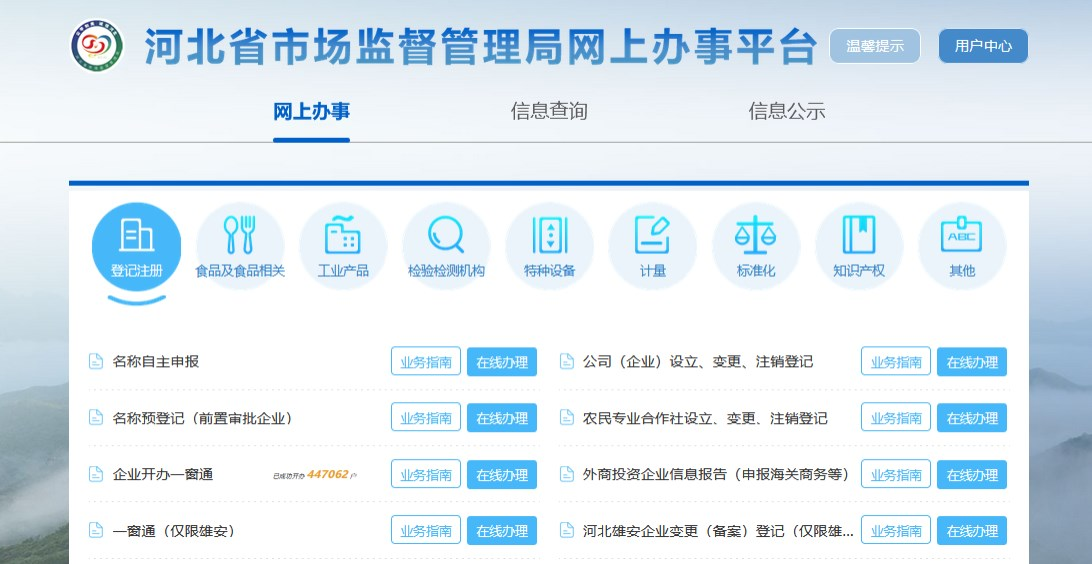The height and width of the screenshot is (564, 1092).
Task: Select the 网上办事 tab
Action: click(311, 111)
